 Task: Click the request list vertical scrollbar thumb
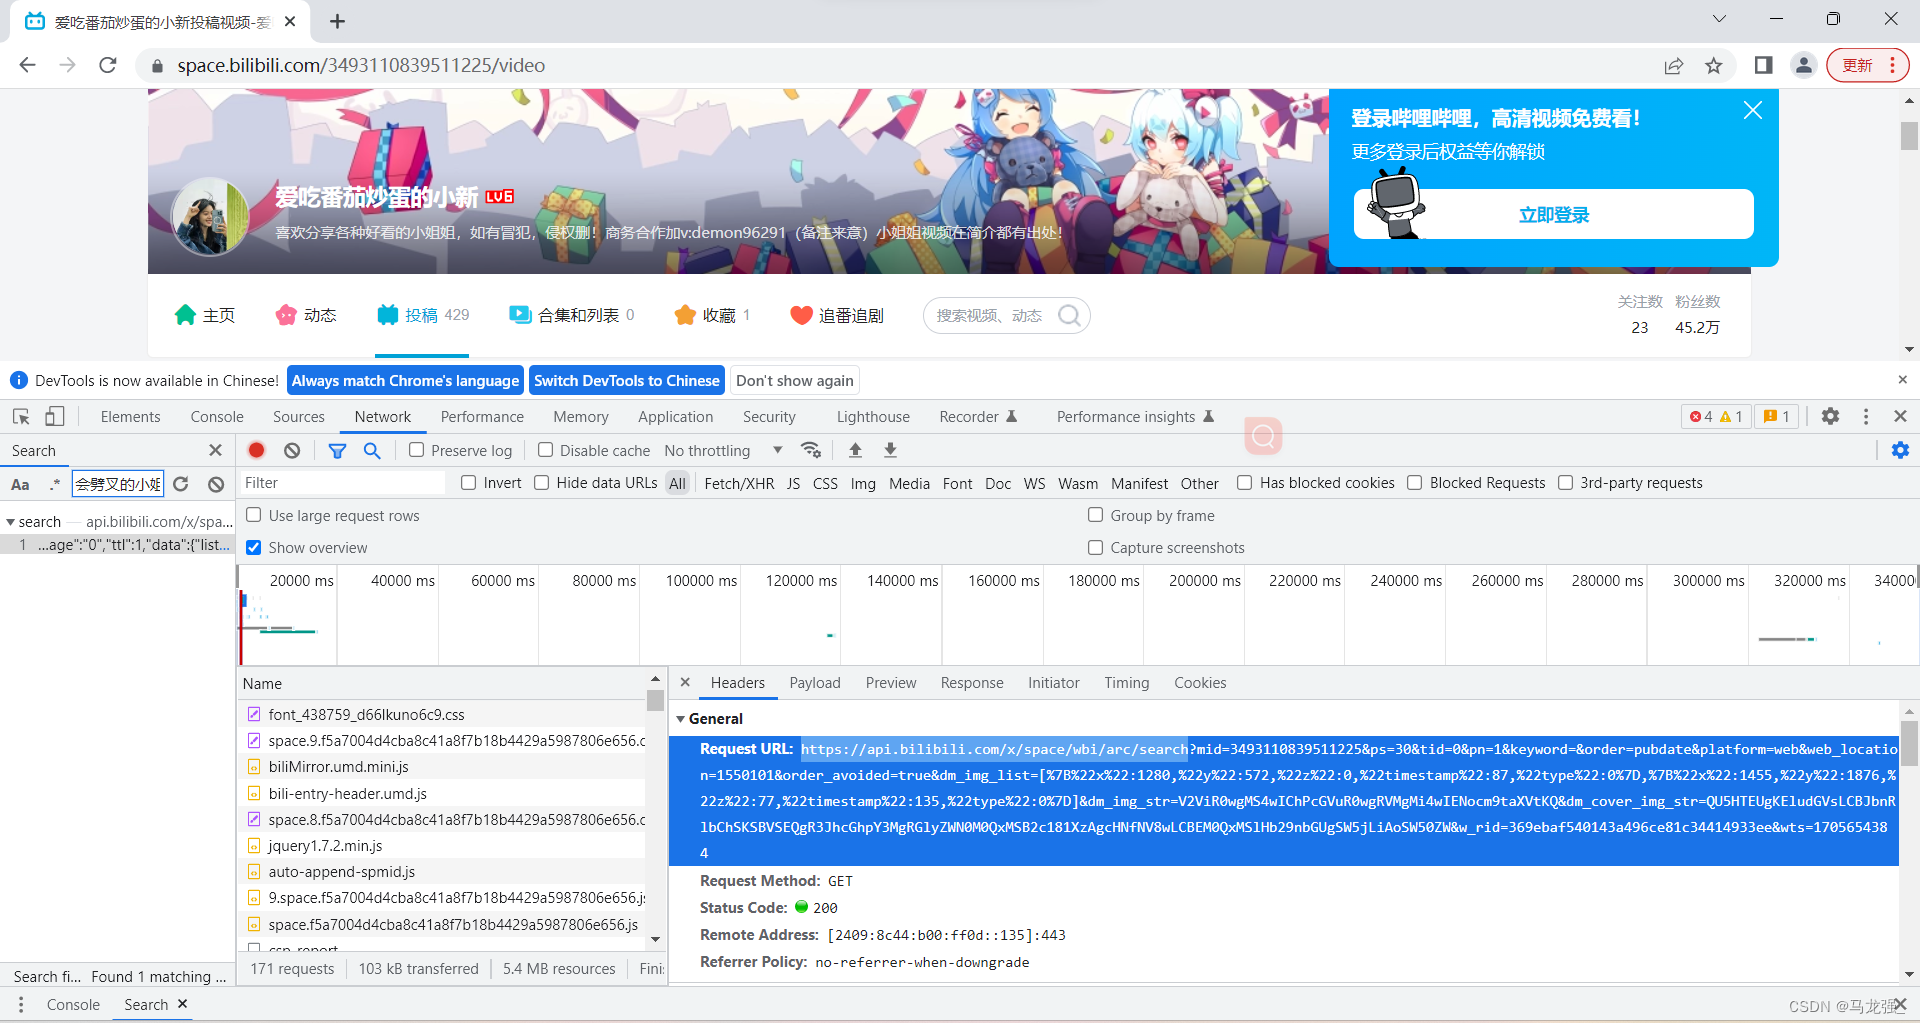[655, 700]
